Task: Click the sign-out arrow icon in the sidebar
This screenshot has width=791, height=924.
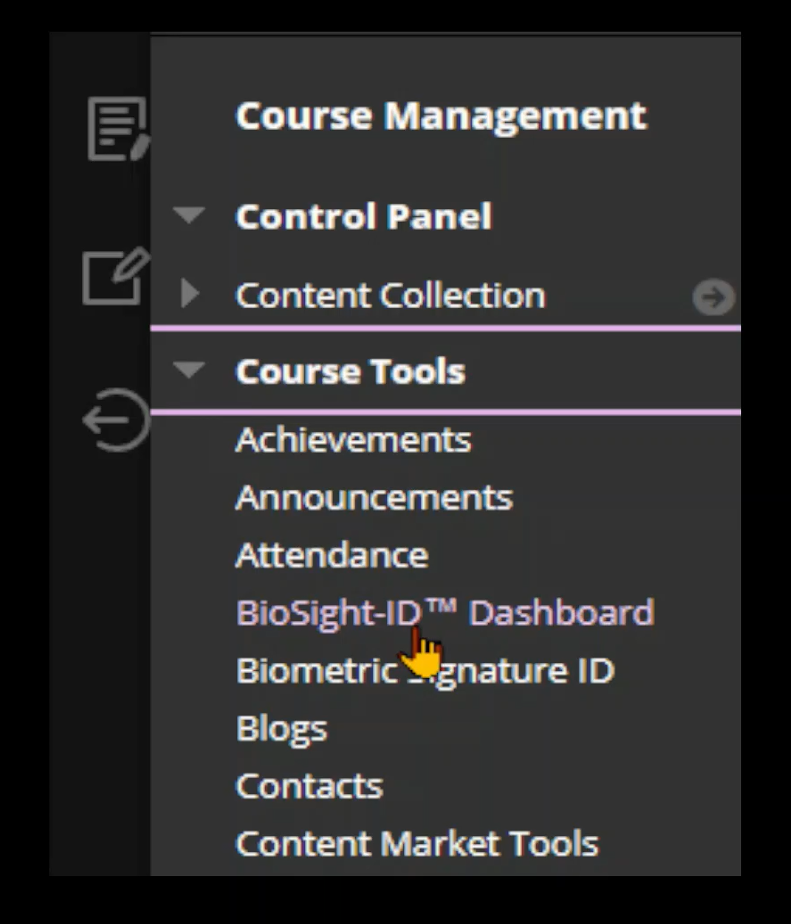Action: [x=116, y=420]
